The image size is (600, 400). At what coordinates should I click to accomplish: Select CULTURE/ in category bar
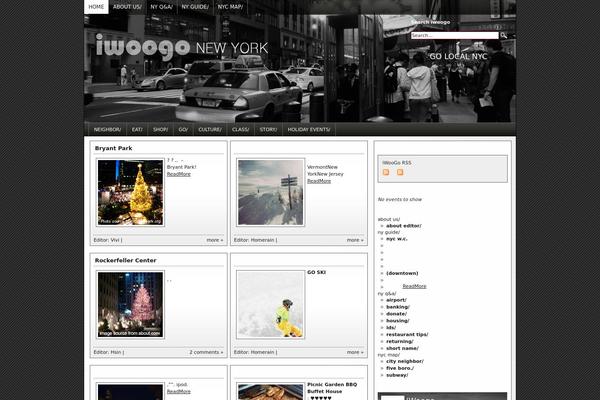click(x=210, y=130)
